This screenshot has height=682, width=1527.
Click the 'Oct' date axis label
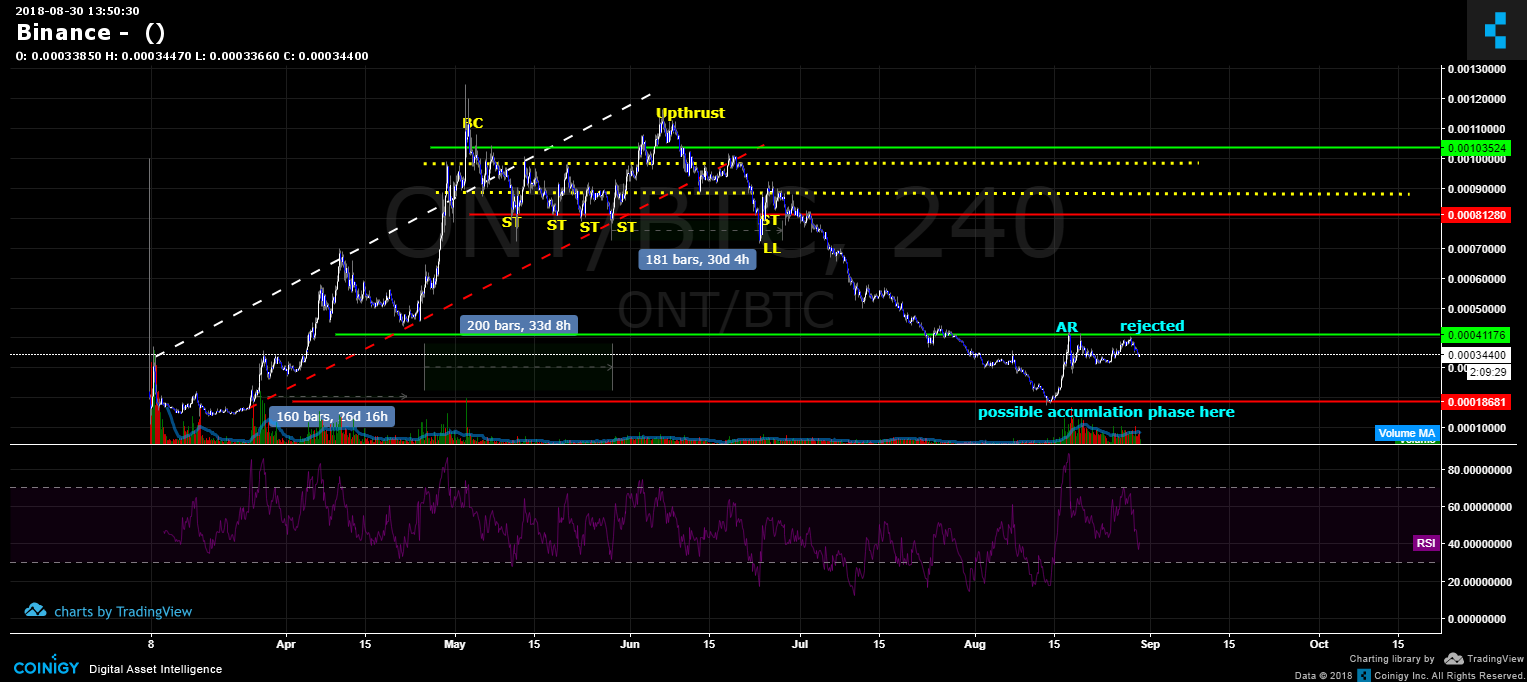pyautogui.click(x=1319, y=644)
